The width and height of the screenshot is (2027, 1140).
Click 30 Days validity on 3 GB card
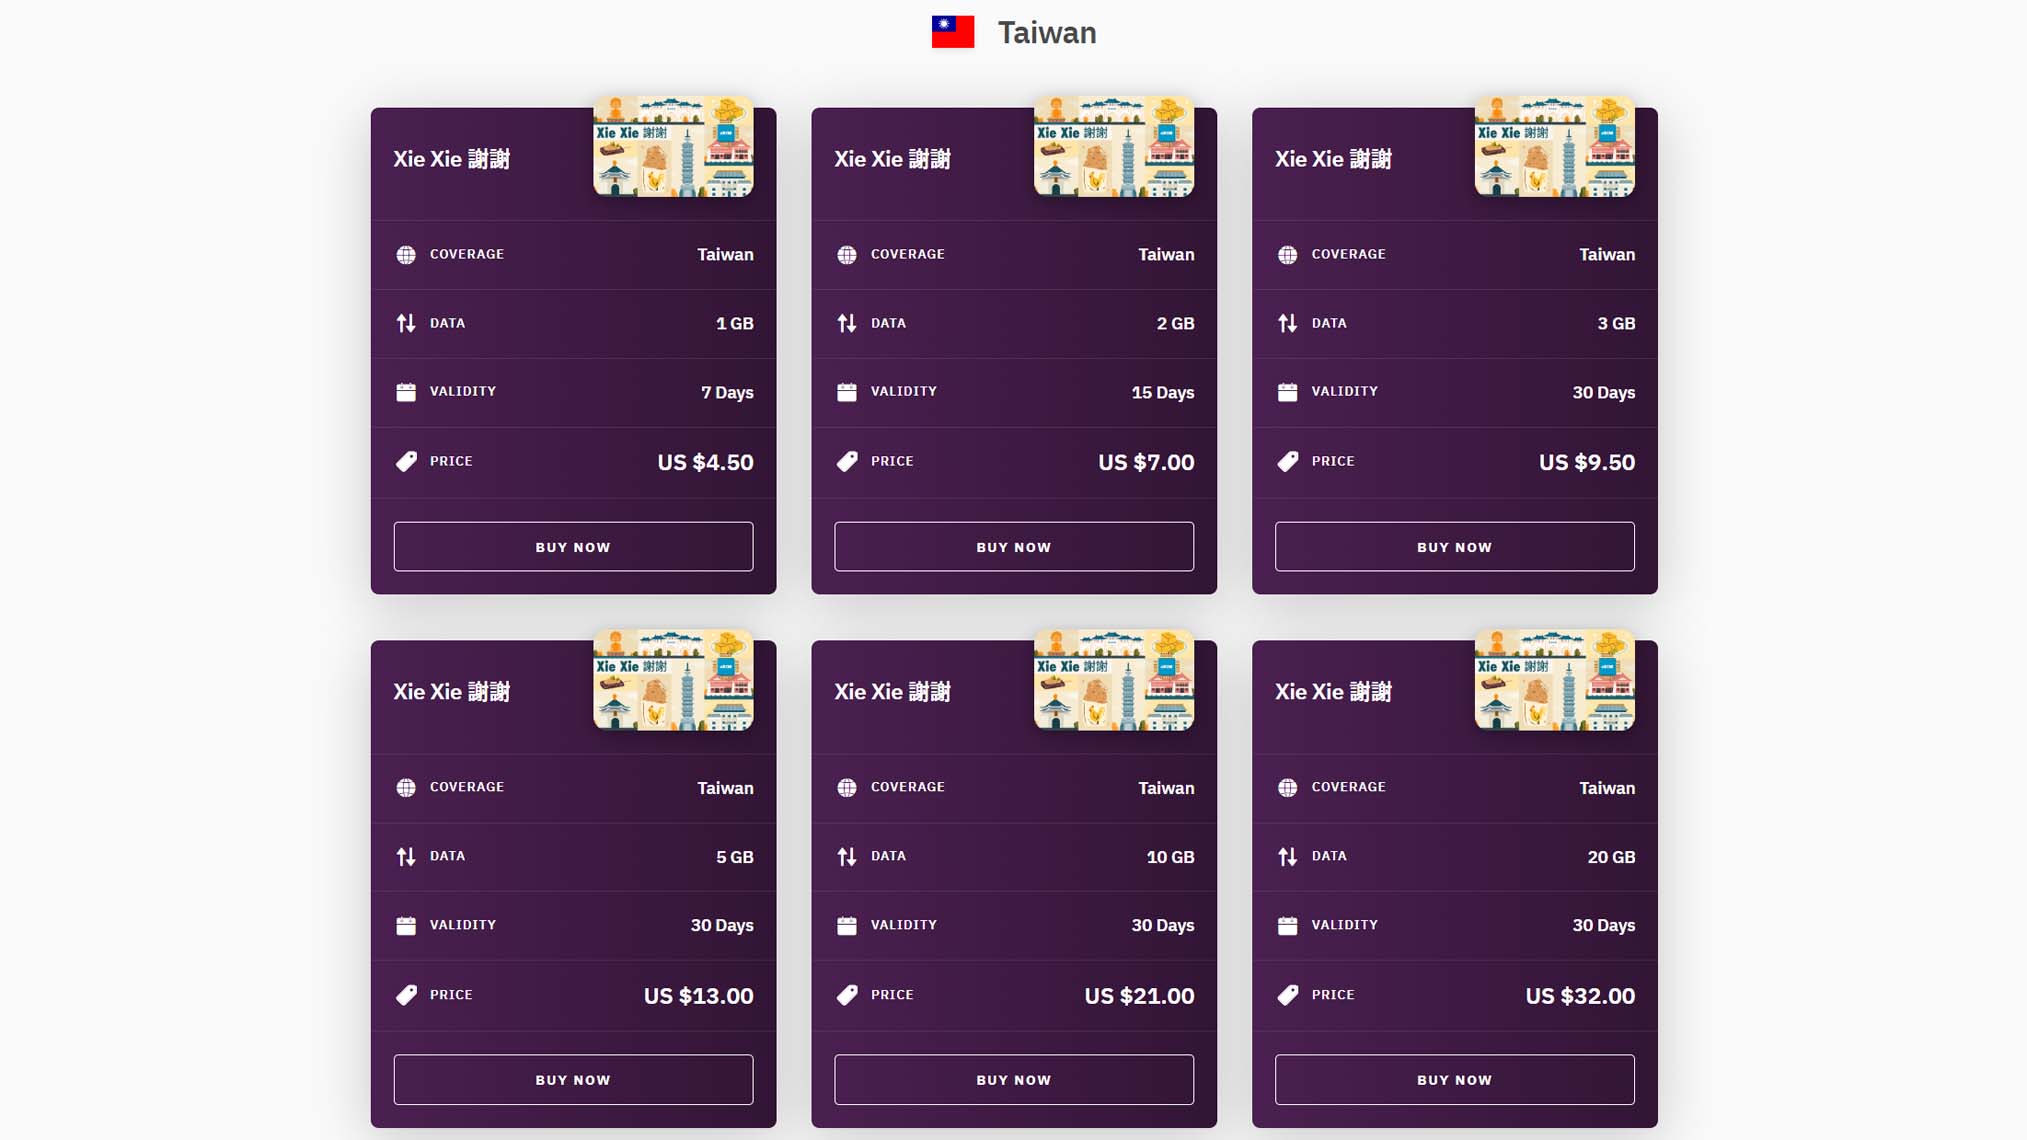tap(1603, 393)
